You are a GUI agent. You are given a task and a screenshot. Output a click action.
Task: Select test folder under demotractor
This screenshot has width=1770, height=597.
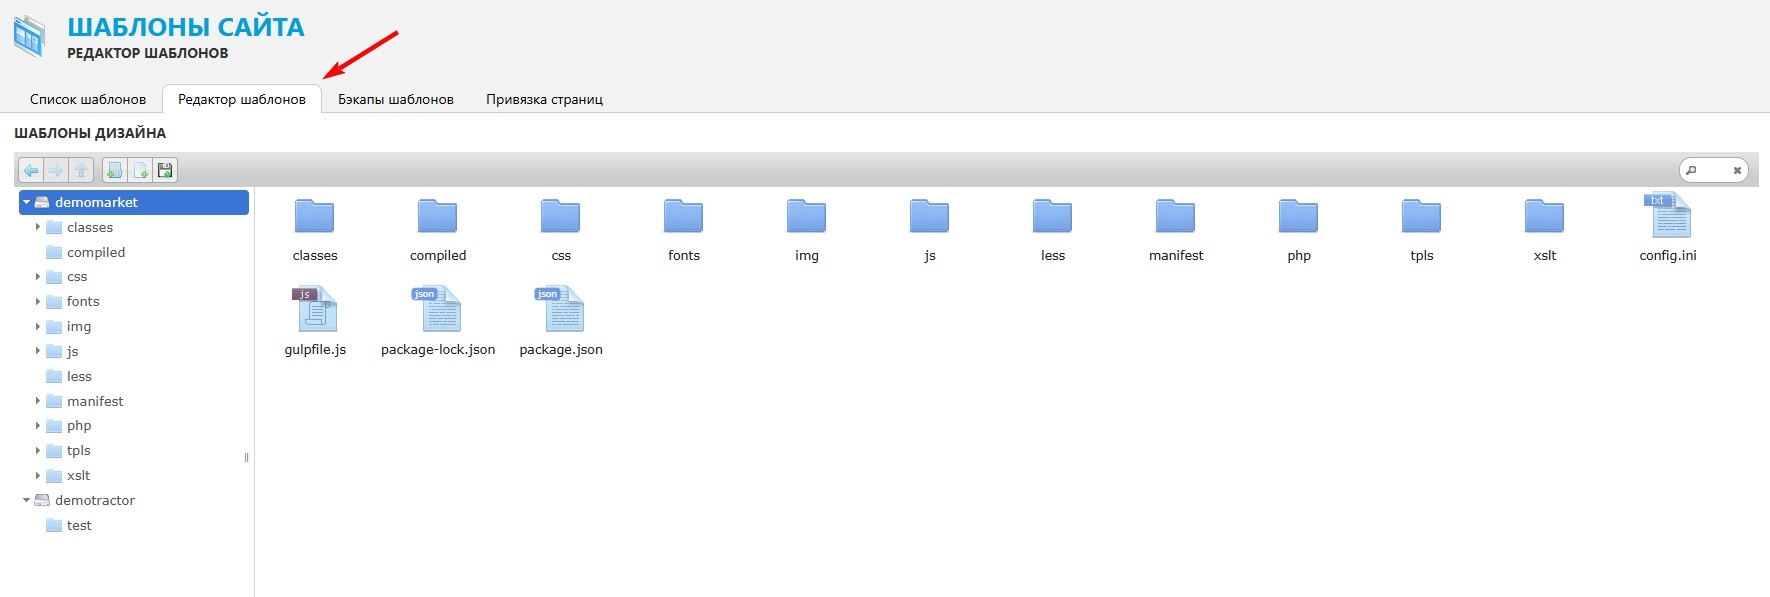tap(79, 525)
